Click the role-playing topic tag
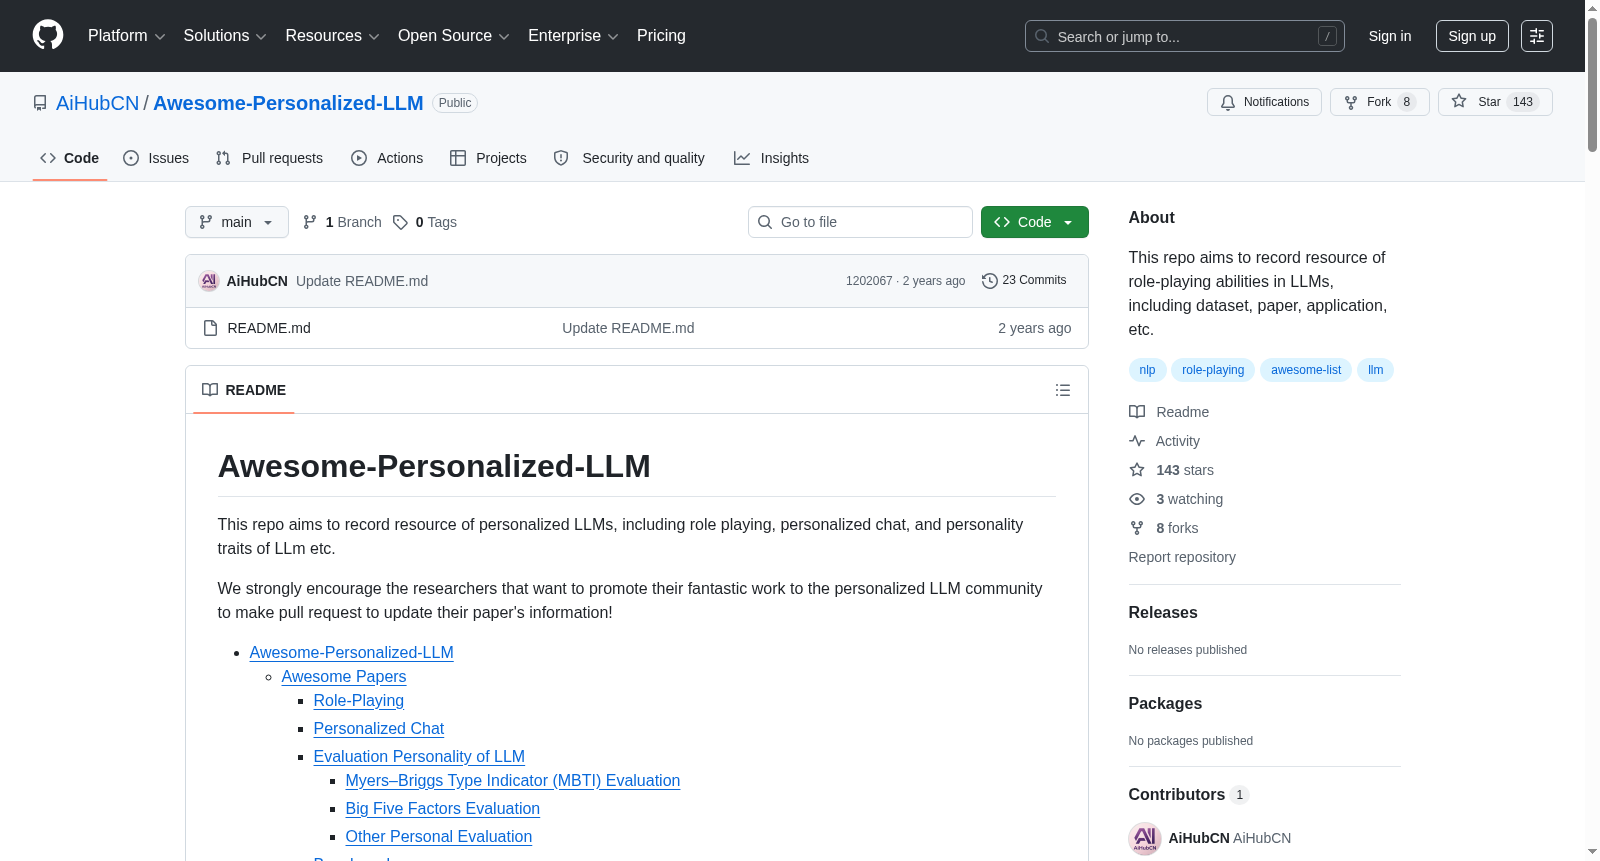Screen dimensions: 1600x861 (1213, 370)
